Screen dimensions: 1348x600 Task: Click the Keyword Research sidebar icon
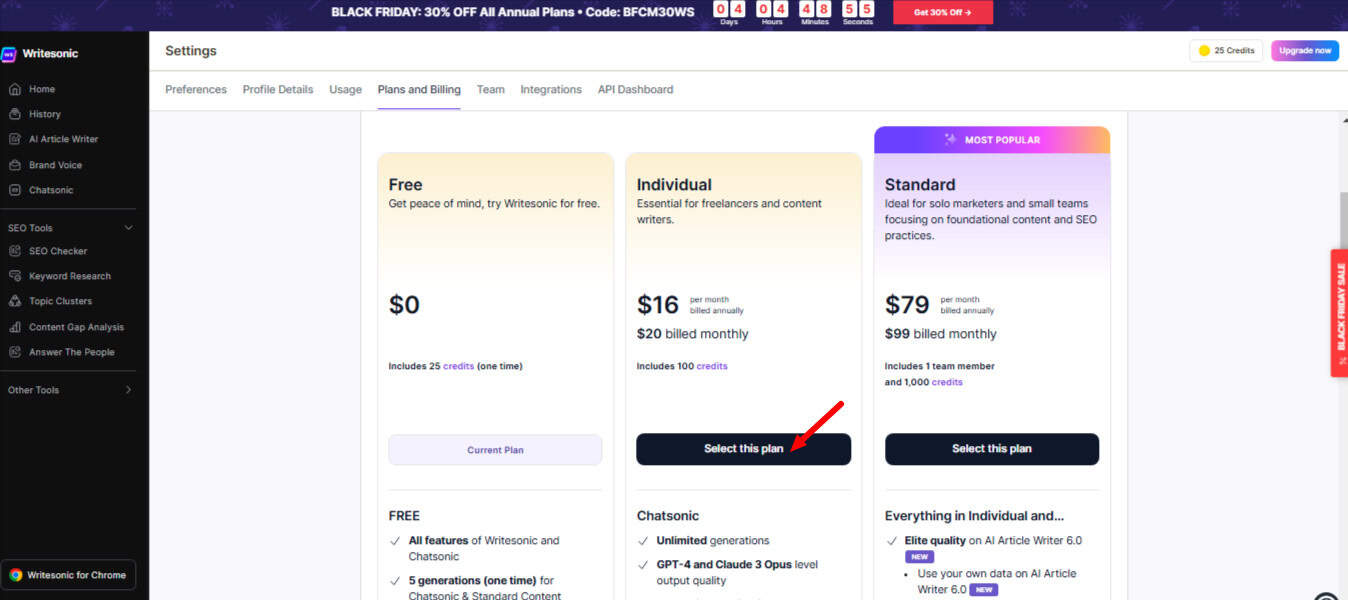pyautogui.click(x=15, y=276)
